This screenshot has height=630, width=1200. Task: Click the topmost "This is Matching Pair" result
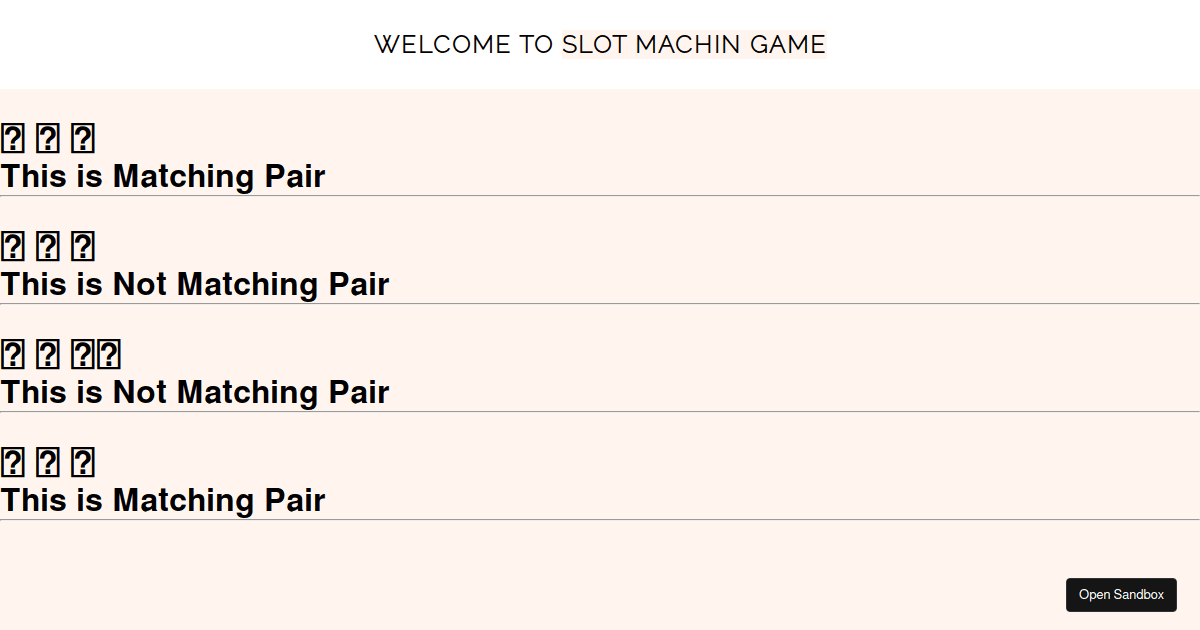(x=163, y=176)
